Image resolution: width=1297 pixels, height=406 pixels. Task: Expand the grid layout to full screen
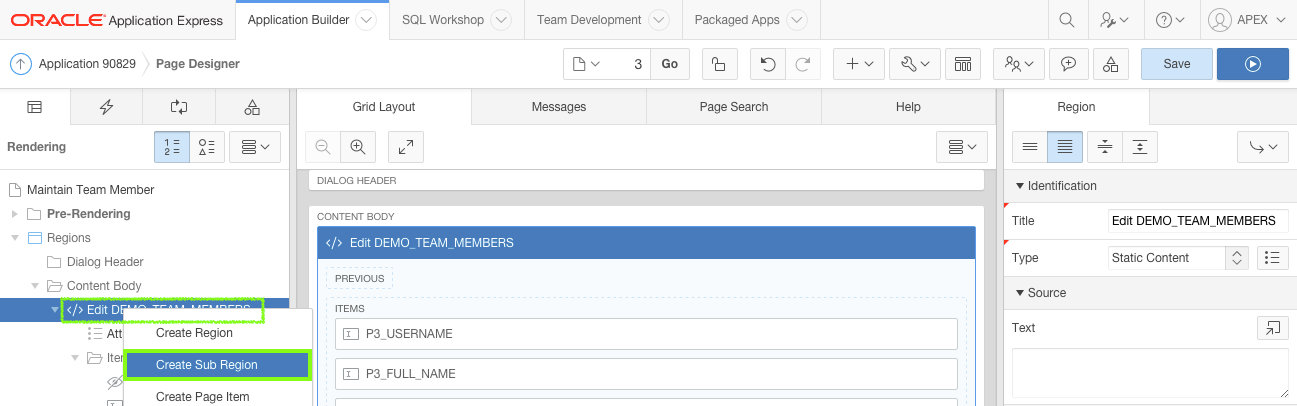pos(406,147)
